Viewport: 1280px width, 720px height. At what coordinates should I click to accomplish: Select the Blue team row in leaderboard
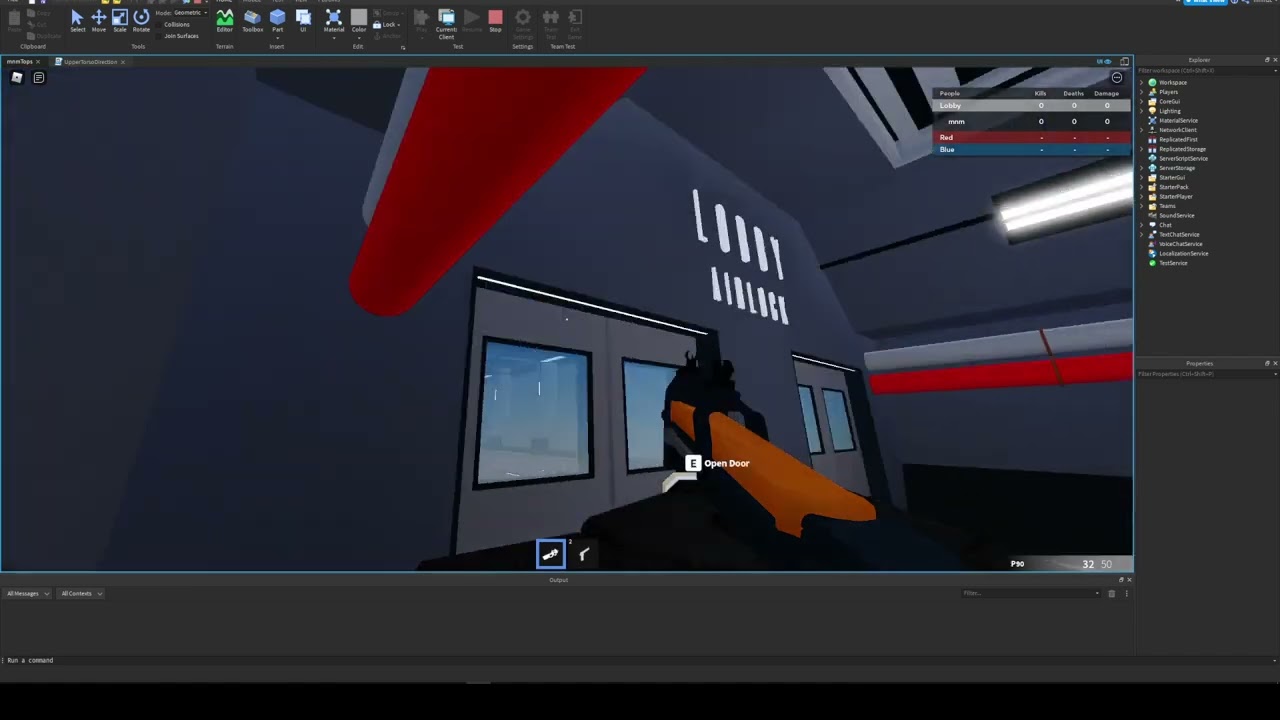[x=1032, y=149]
